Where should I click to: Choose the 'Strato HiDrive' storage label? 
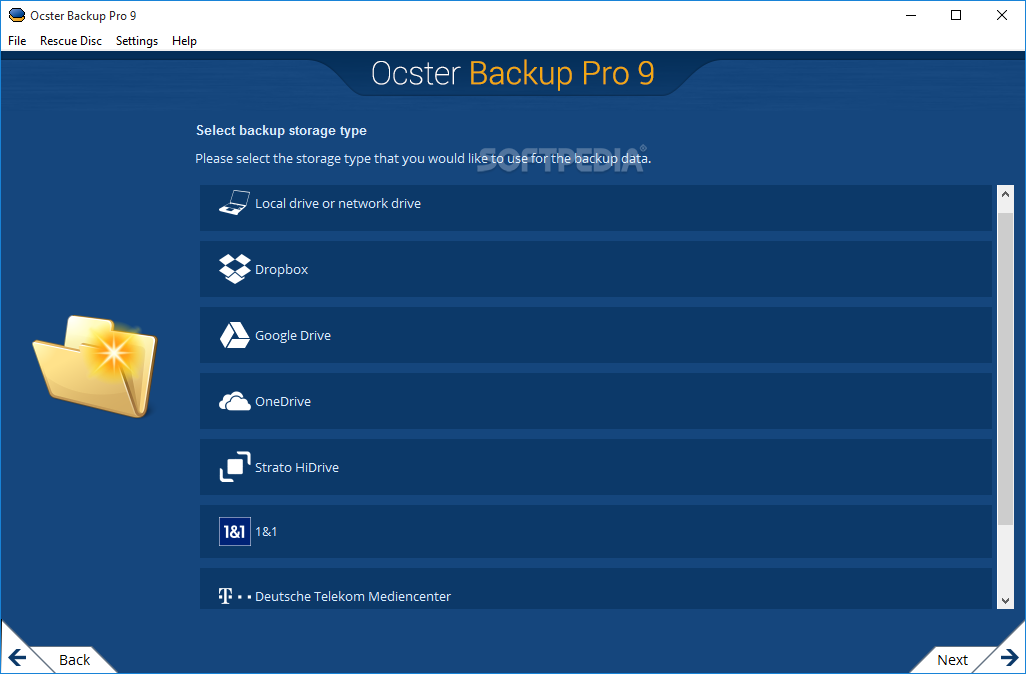296,468
